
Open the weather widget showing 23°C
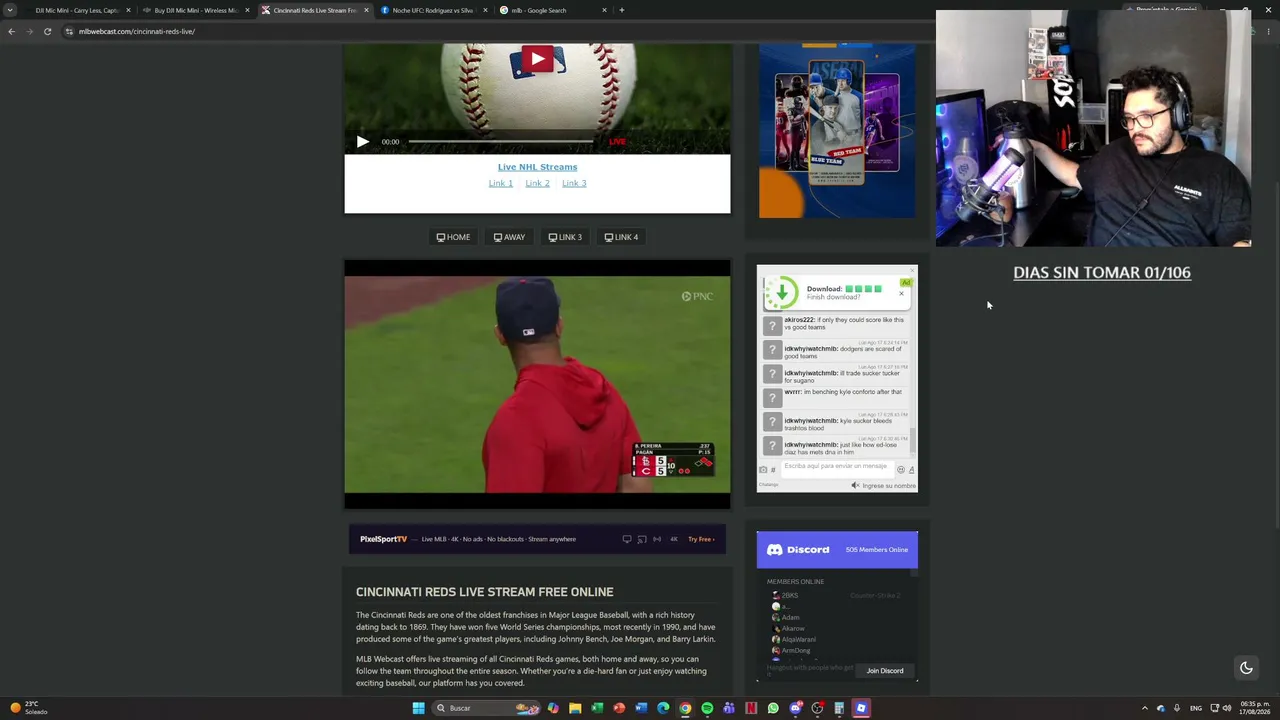click(x=30, y=708)
